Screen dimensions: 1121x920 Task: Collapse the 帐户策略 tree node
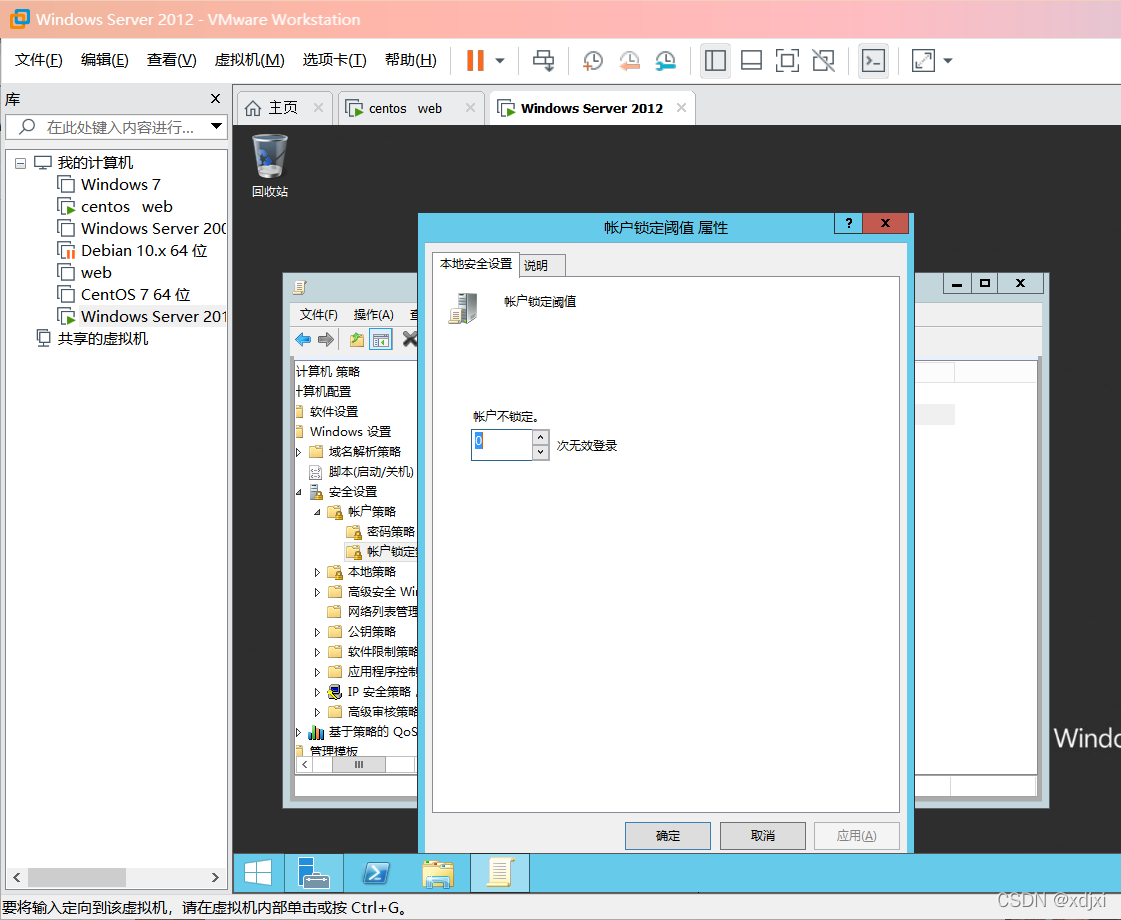pos(317,512)
